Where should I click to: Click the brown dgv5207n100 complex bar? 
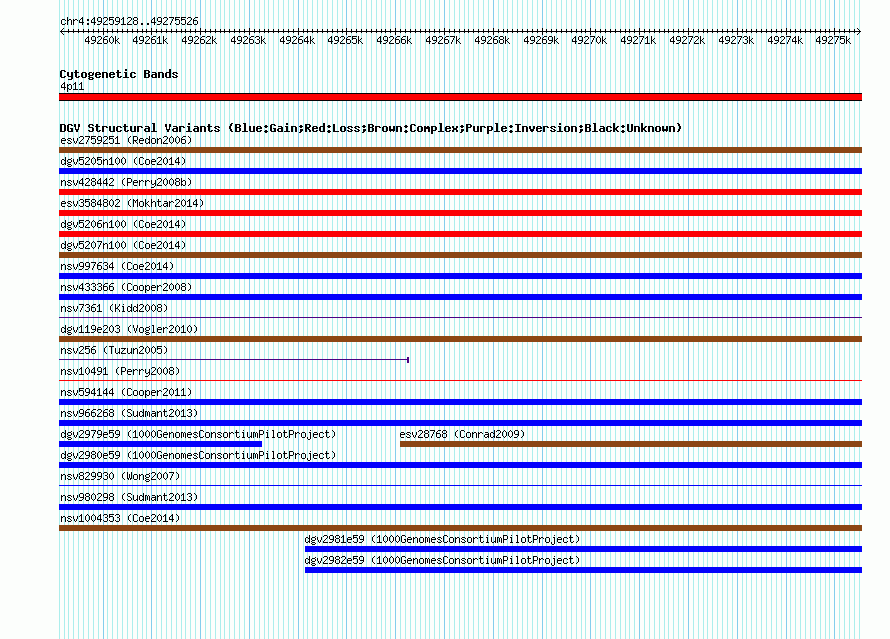point(460,255)
